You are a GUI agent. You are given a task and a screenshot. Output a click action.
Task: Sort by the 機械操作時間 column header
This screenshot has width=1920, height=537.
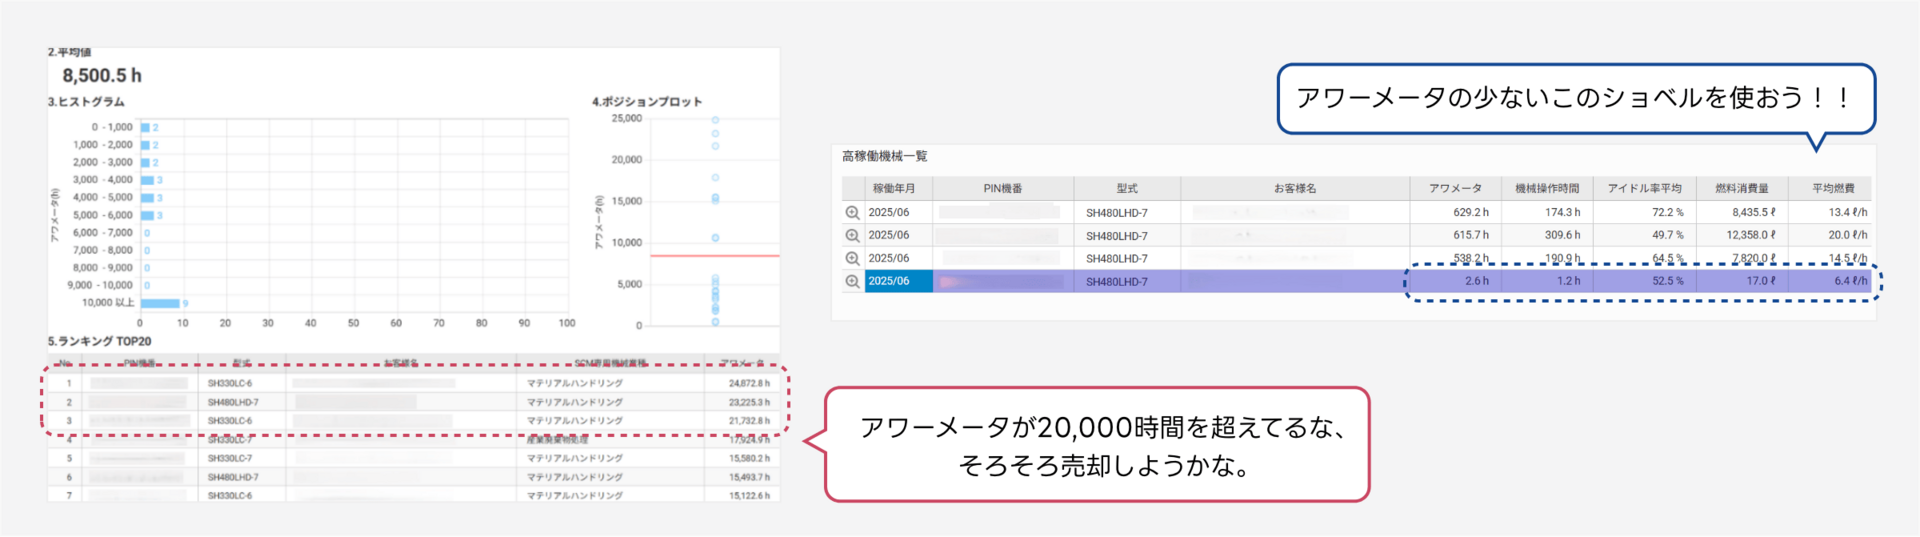tap(1547, 188)
